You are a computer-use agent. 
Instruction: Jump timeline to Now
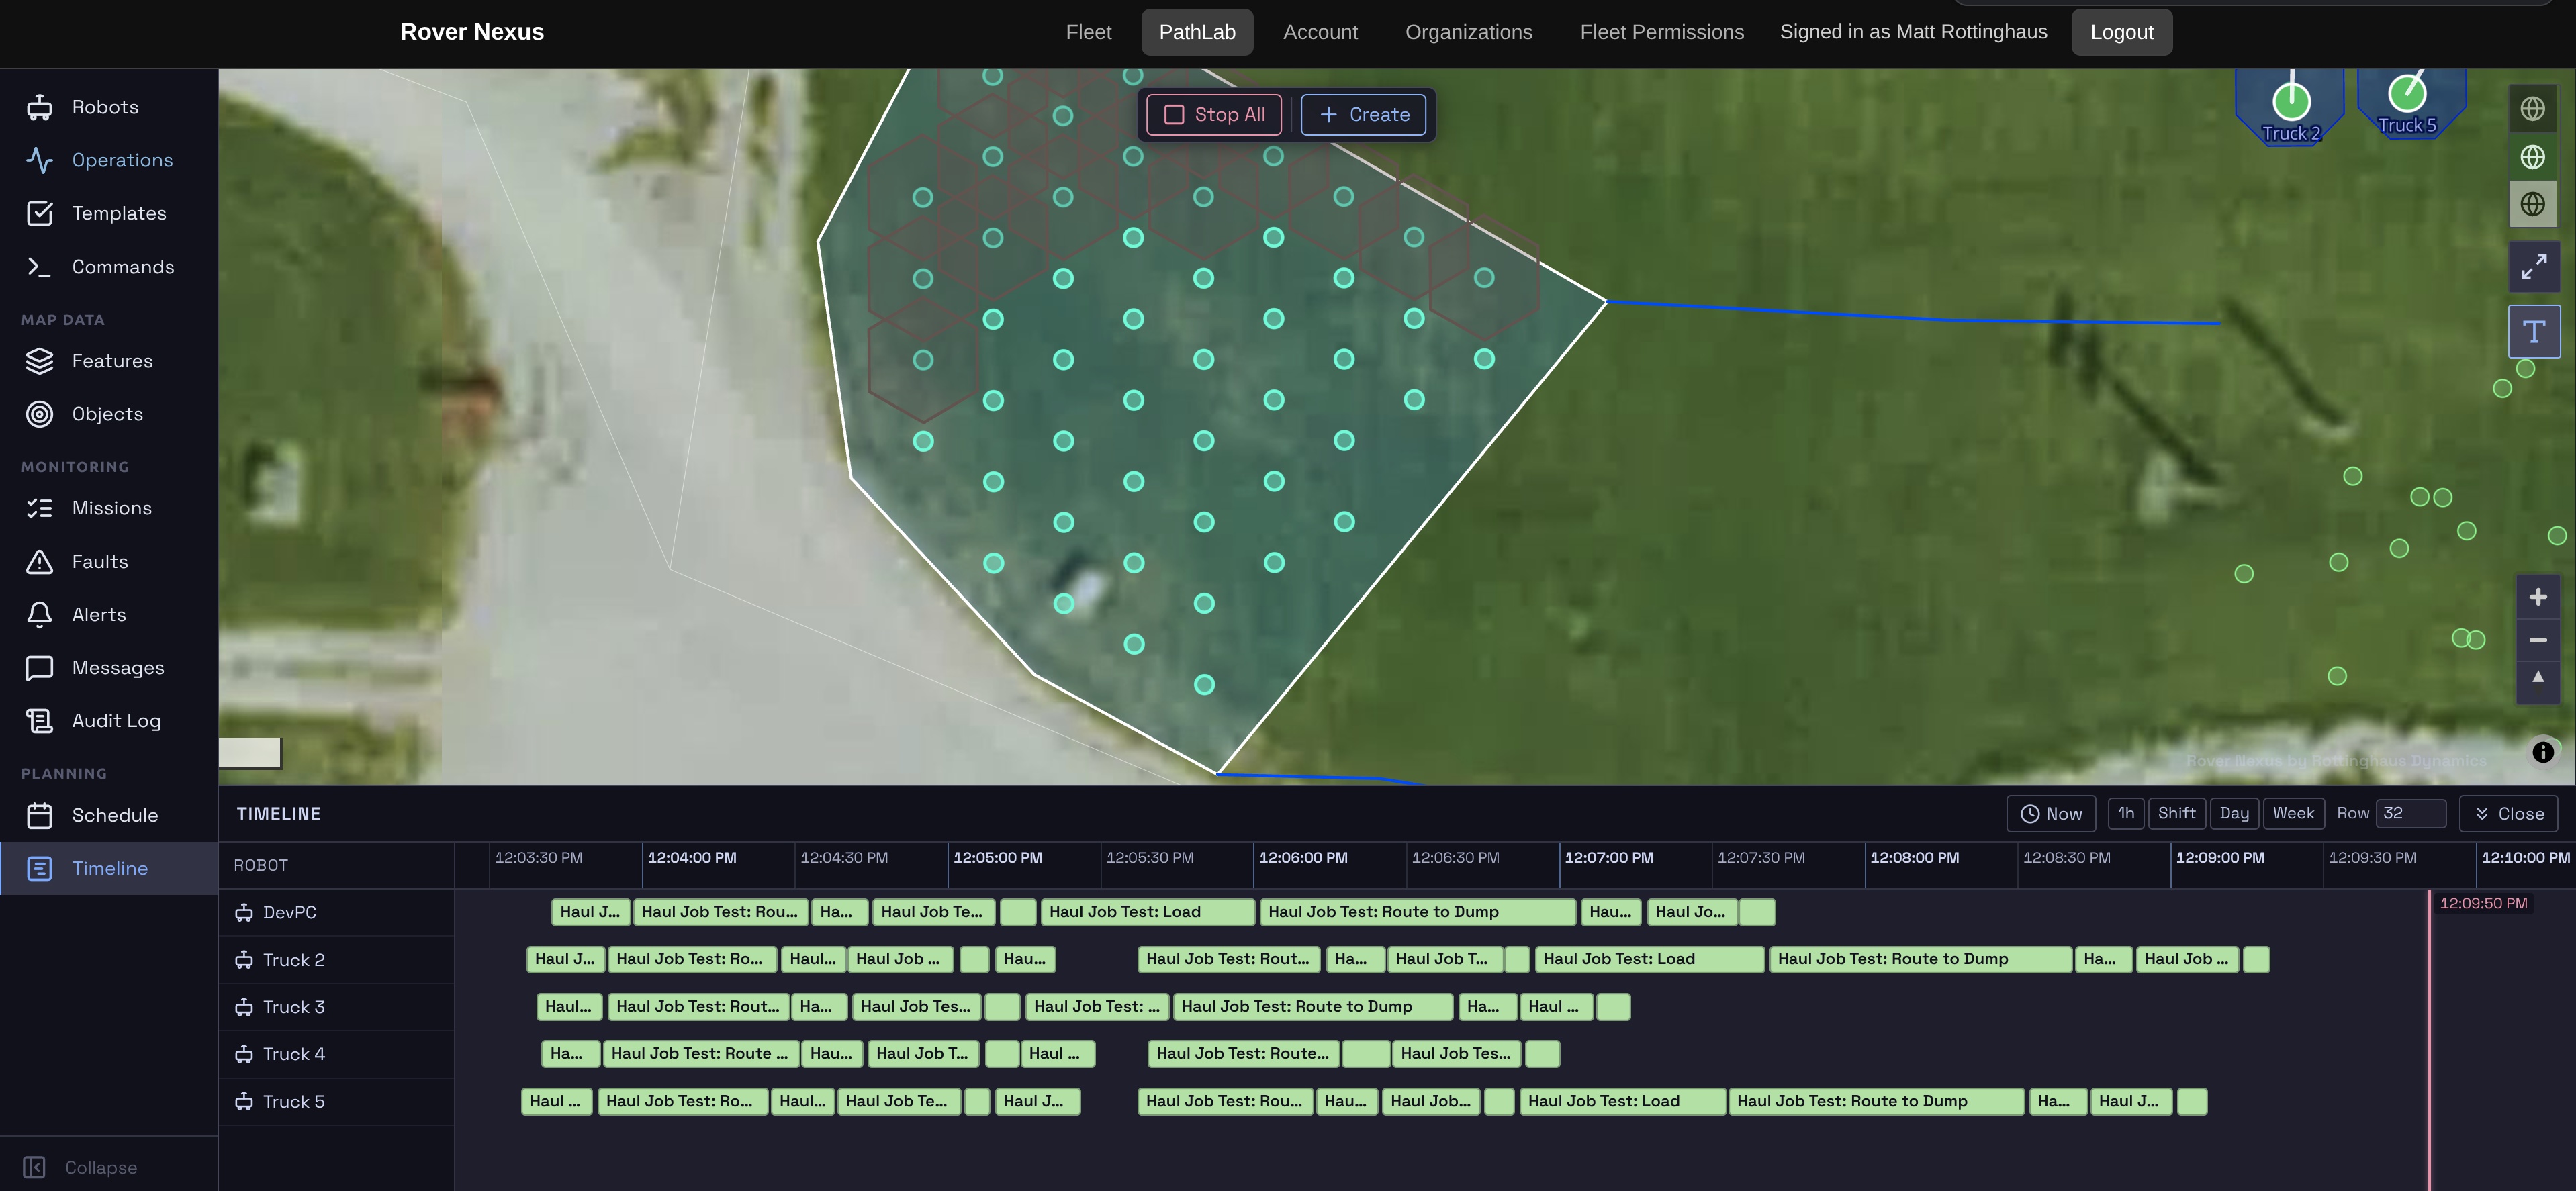2051,814
